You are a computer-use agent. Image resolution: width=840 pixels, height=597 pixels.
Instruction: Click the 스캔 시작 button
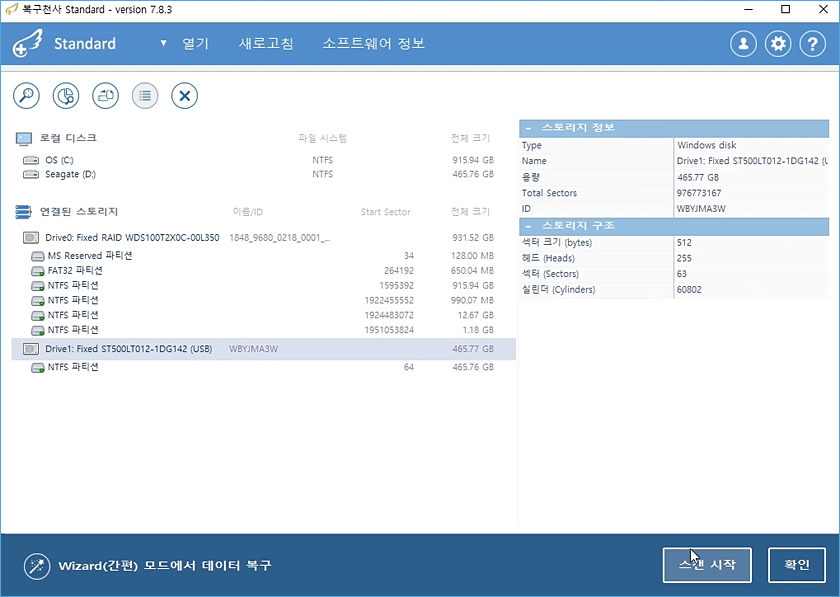coord(706,565)
